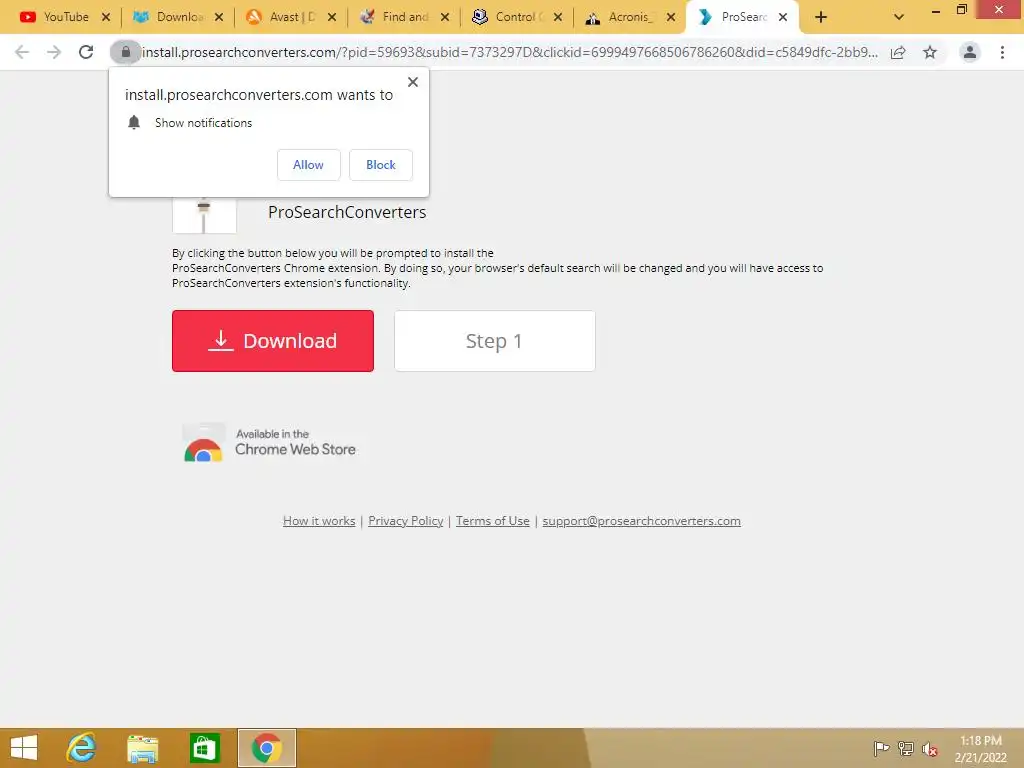This screenshot has width=1024, height=768.
Task: Switch to the Acronis tab
Action: coord(620,17)
